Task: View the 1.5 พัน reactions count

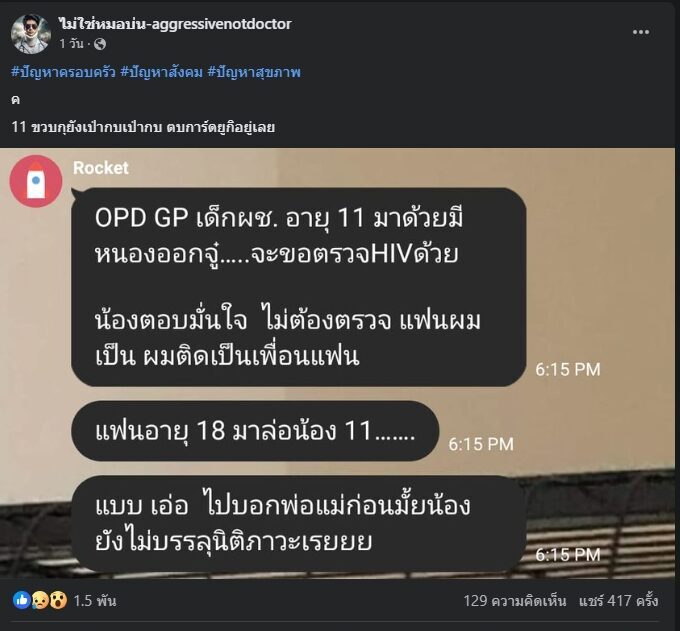Action: (x=95, y=601)
